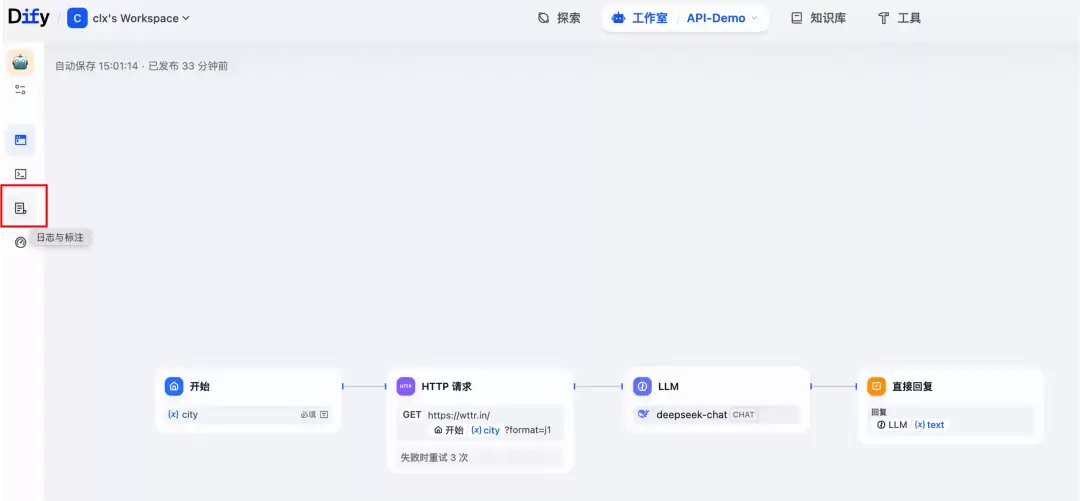
Task: Select the orchestrate workflow sidebar icon
Action: (21, 141)
